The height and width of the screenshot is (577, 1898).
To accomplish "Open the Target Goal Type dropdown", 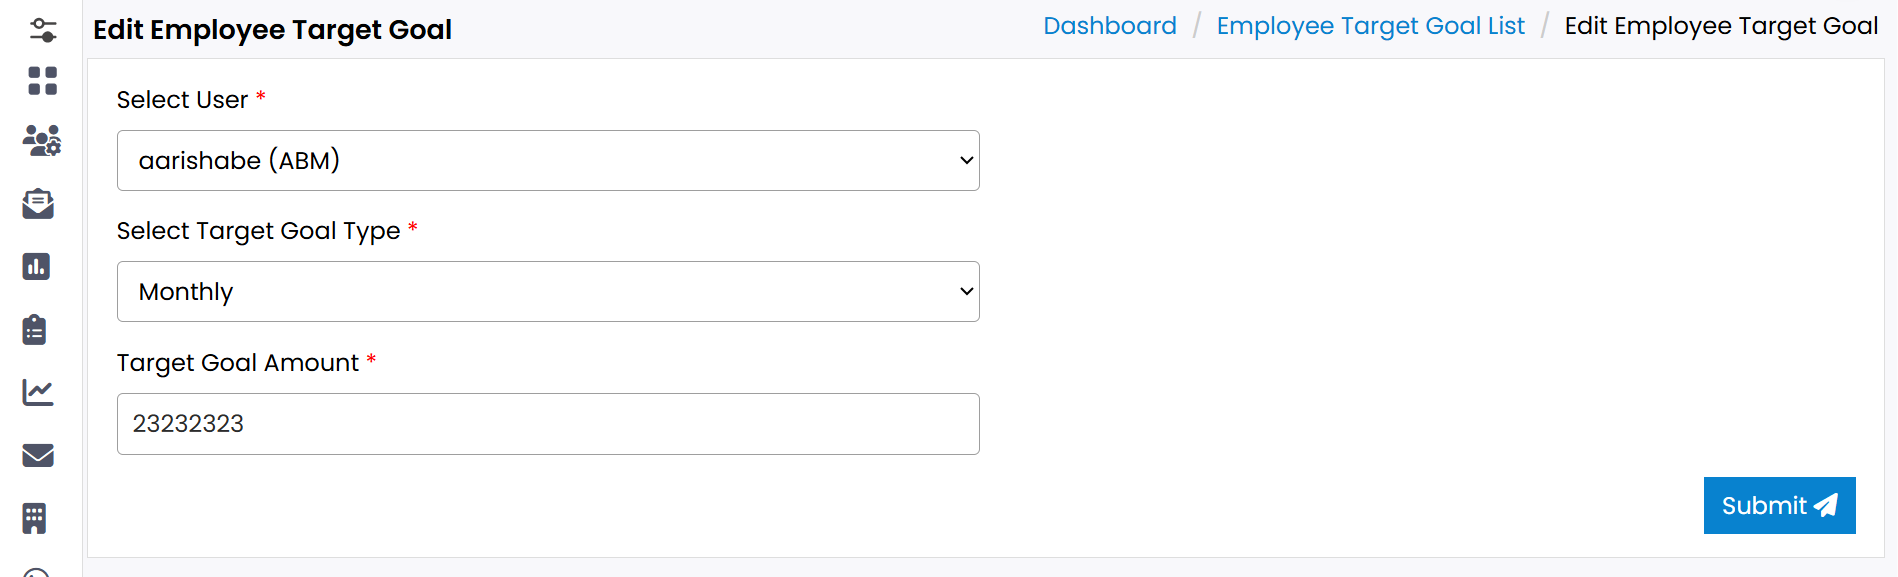I will coord(548,292).
